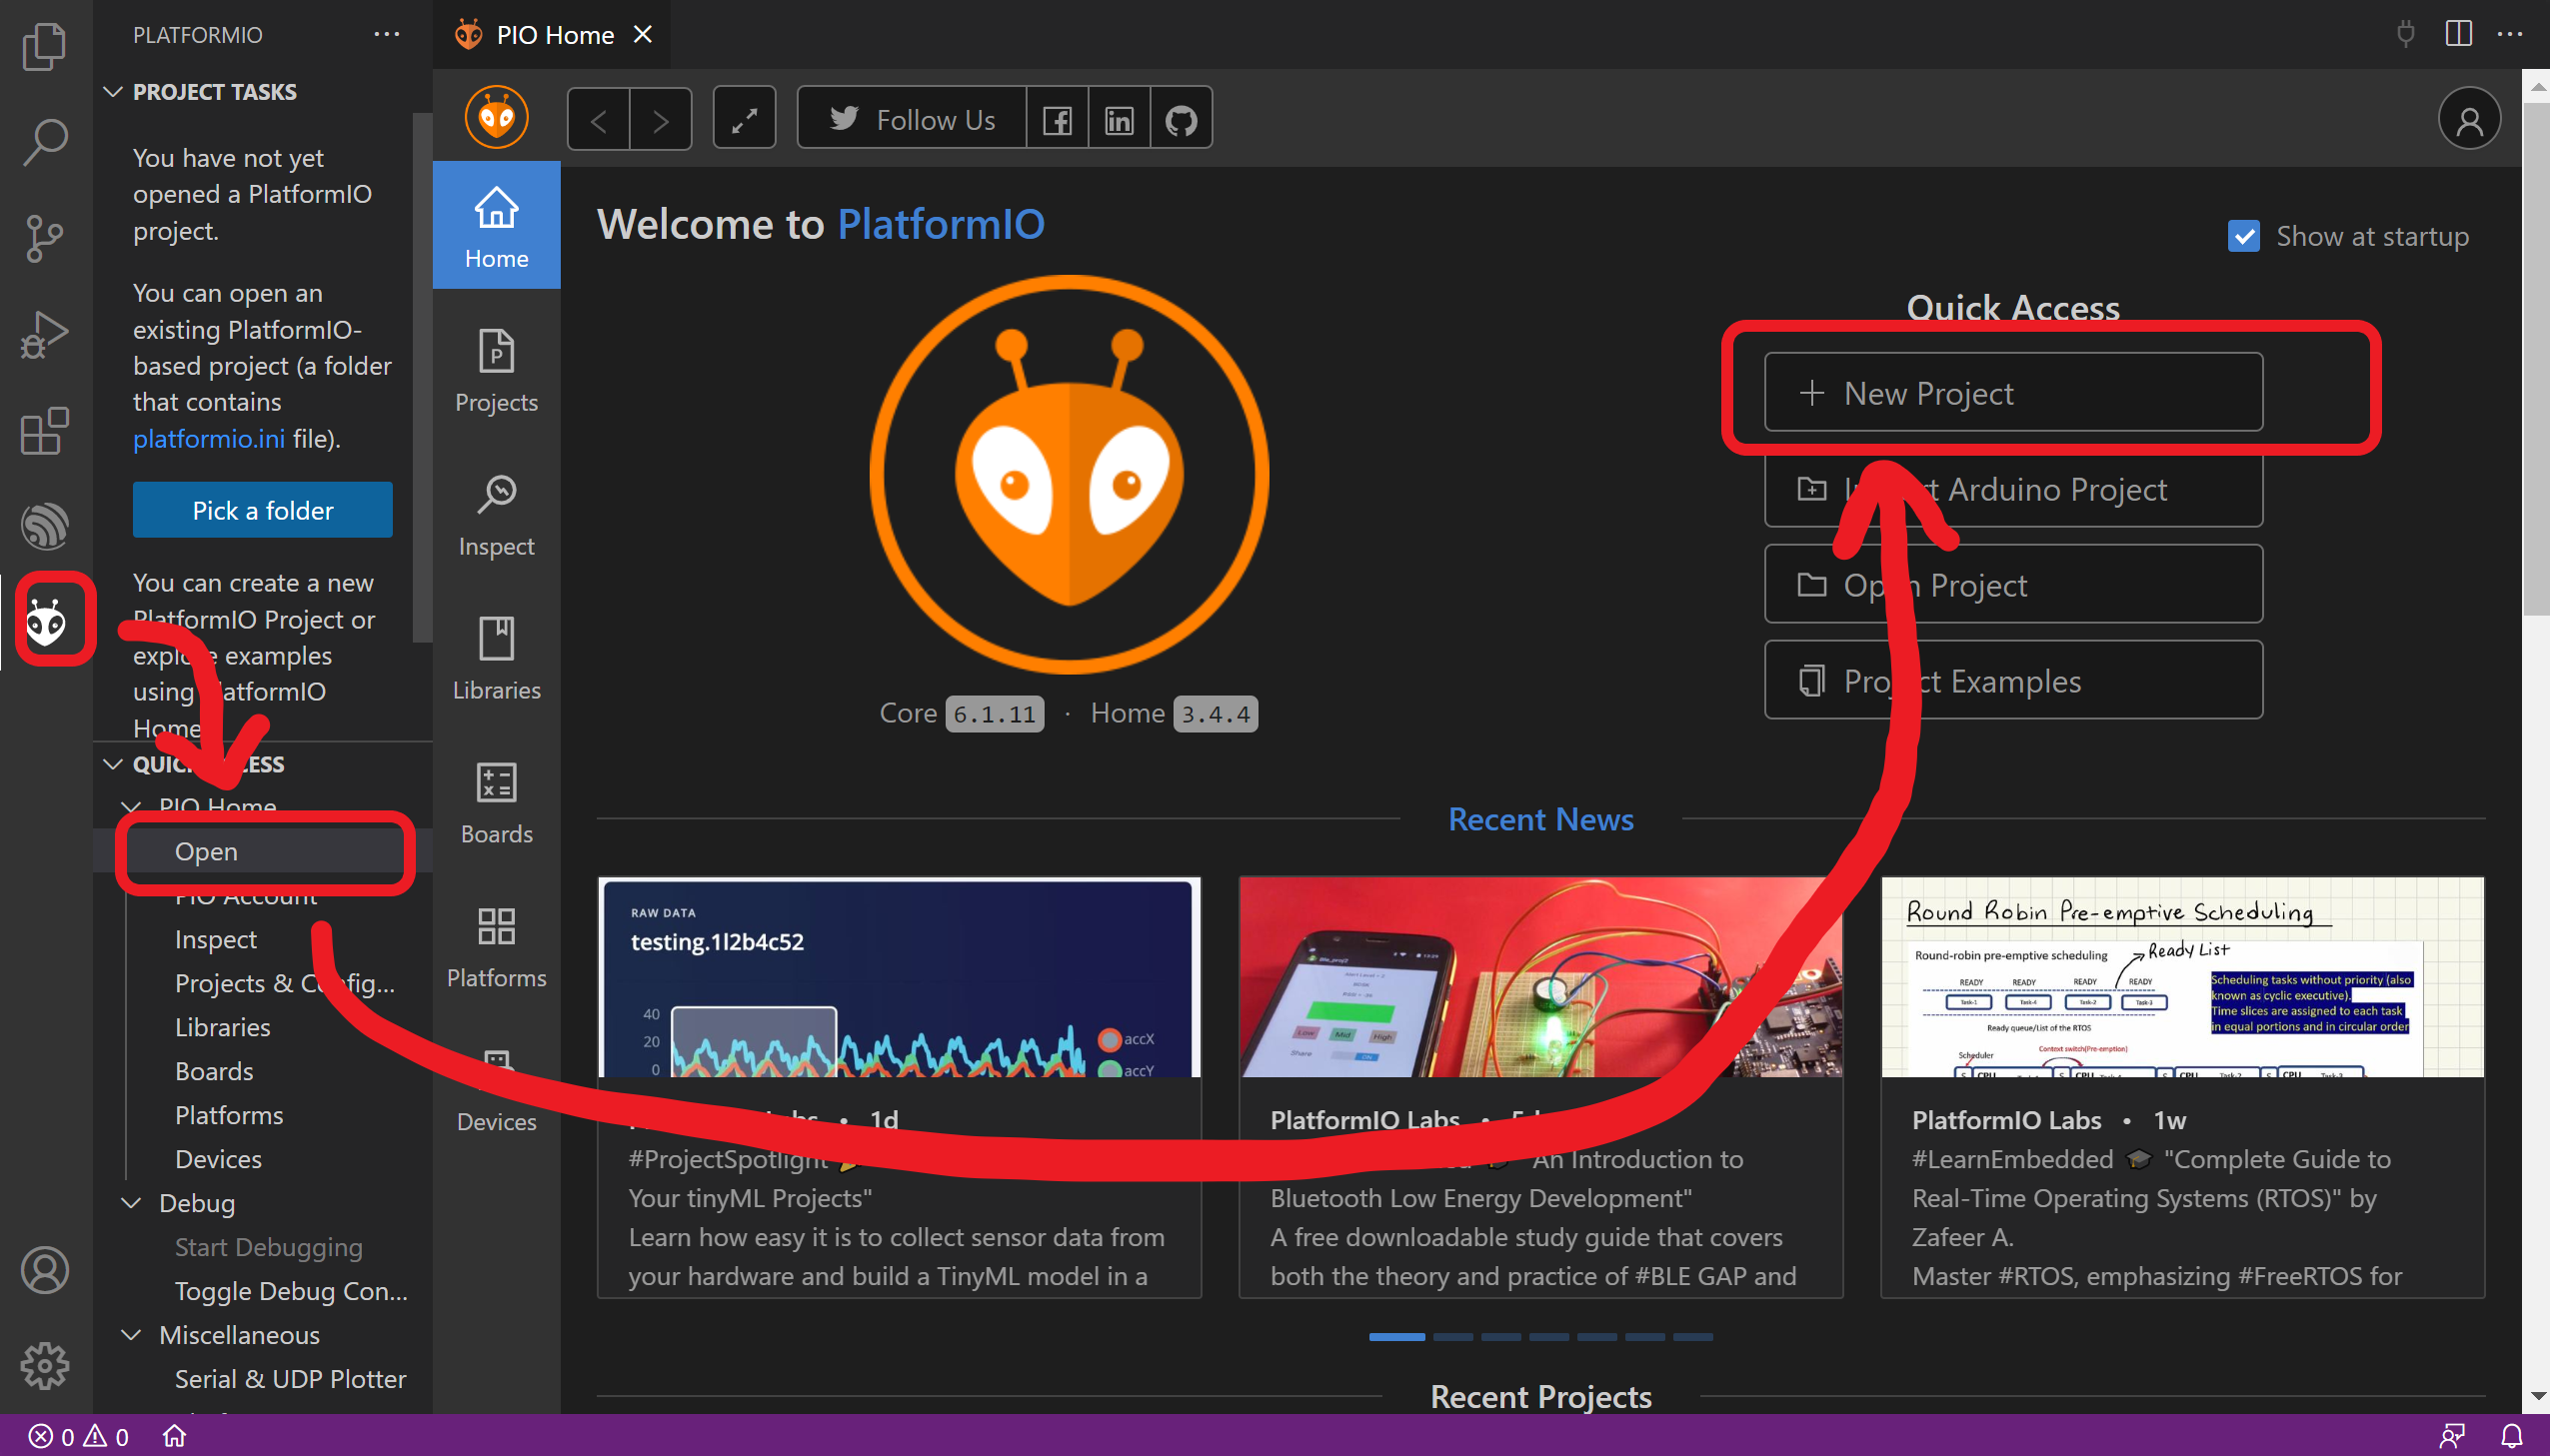
Task: Open the platformio.ini link
Action: [x=209, y=438]
